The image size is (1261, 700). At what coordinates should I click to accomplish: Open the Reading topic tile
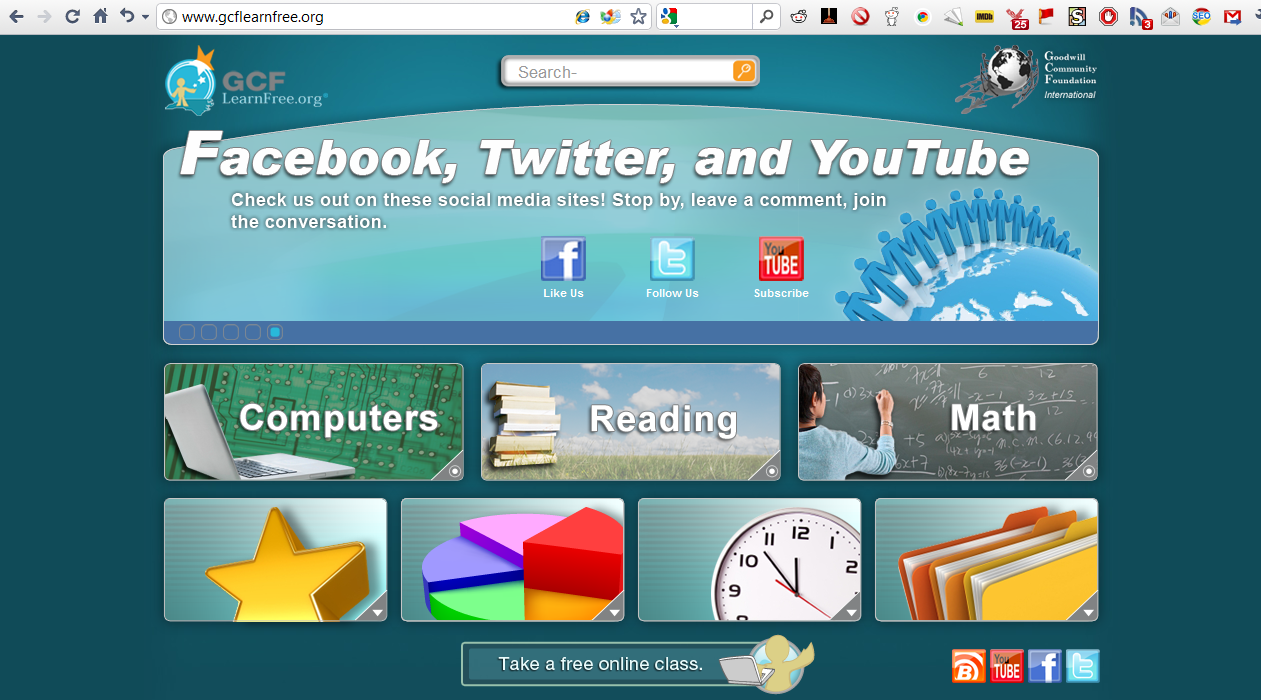631,422
